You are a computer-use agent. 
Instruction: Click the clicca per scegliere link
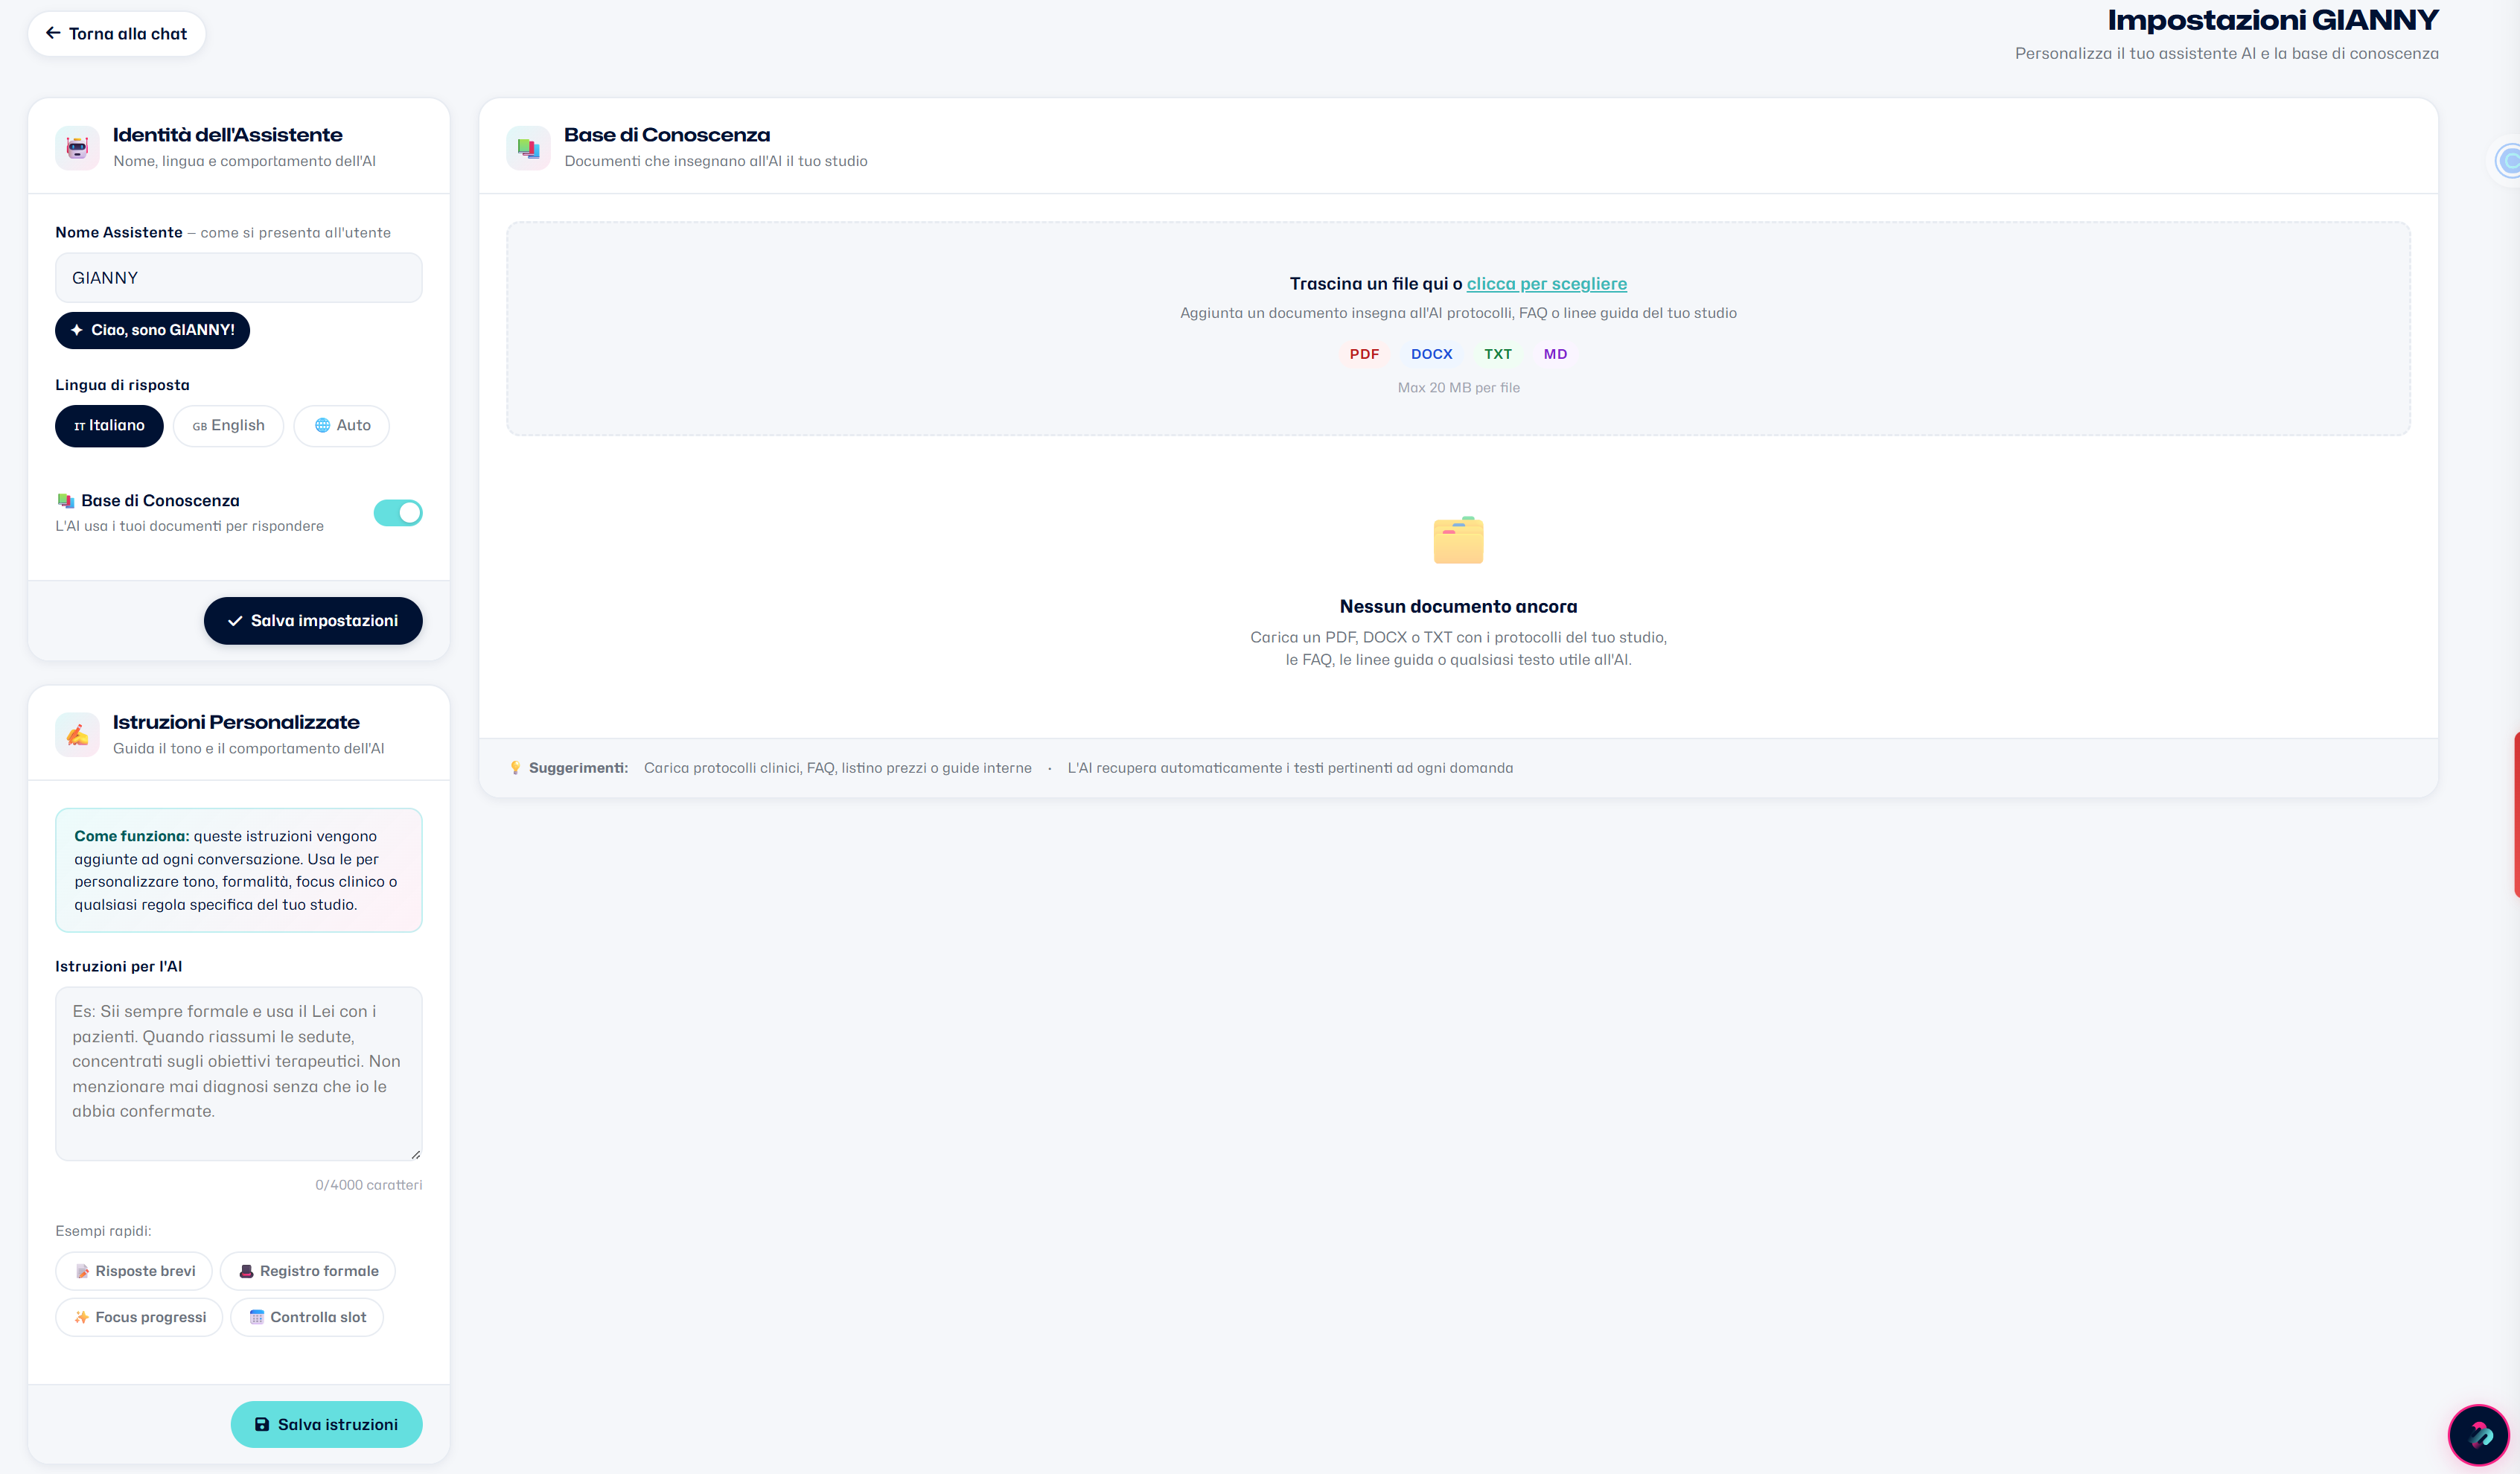point(1546,284)
